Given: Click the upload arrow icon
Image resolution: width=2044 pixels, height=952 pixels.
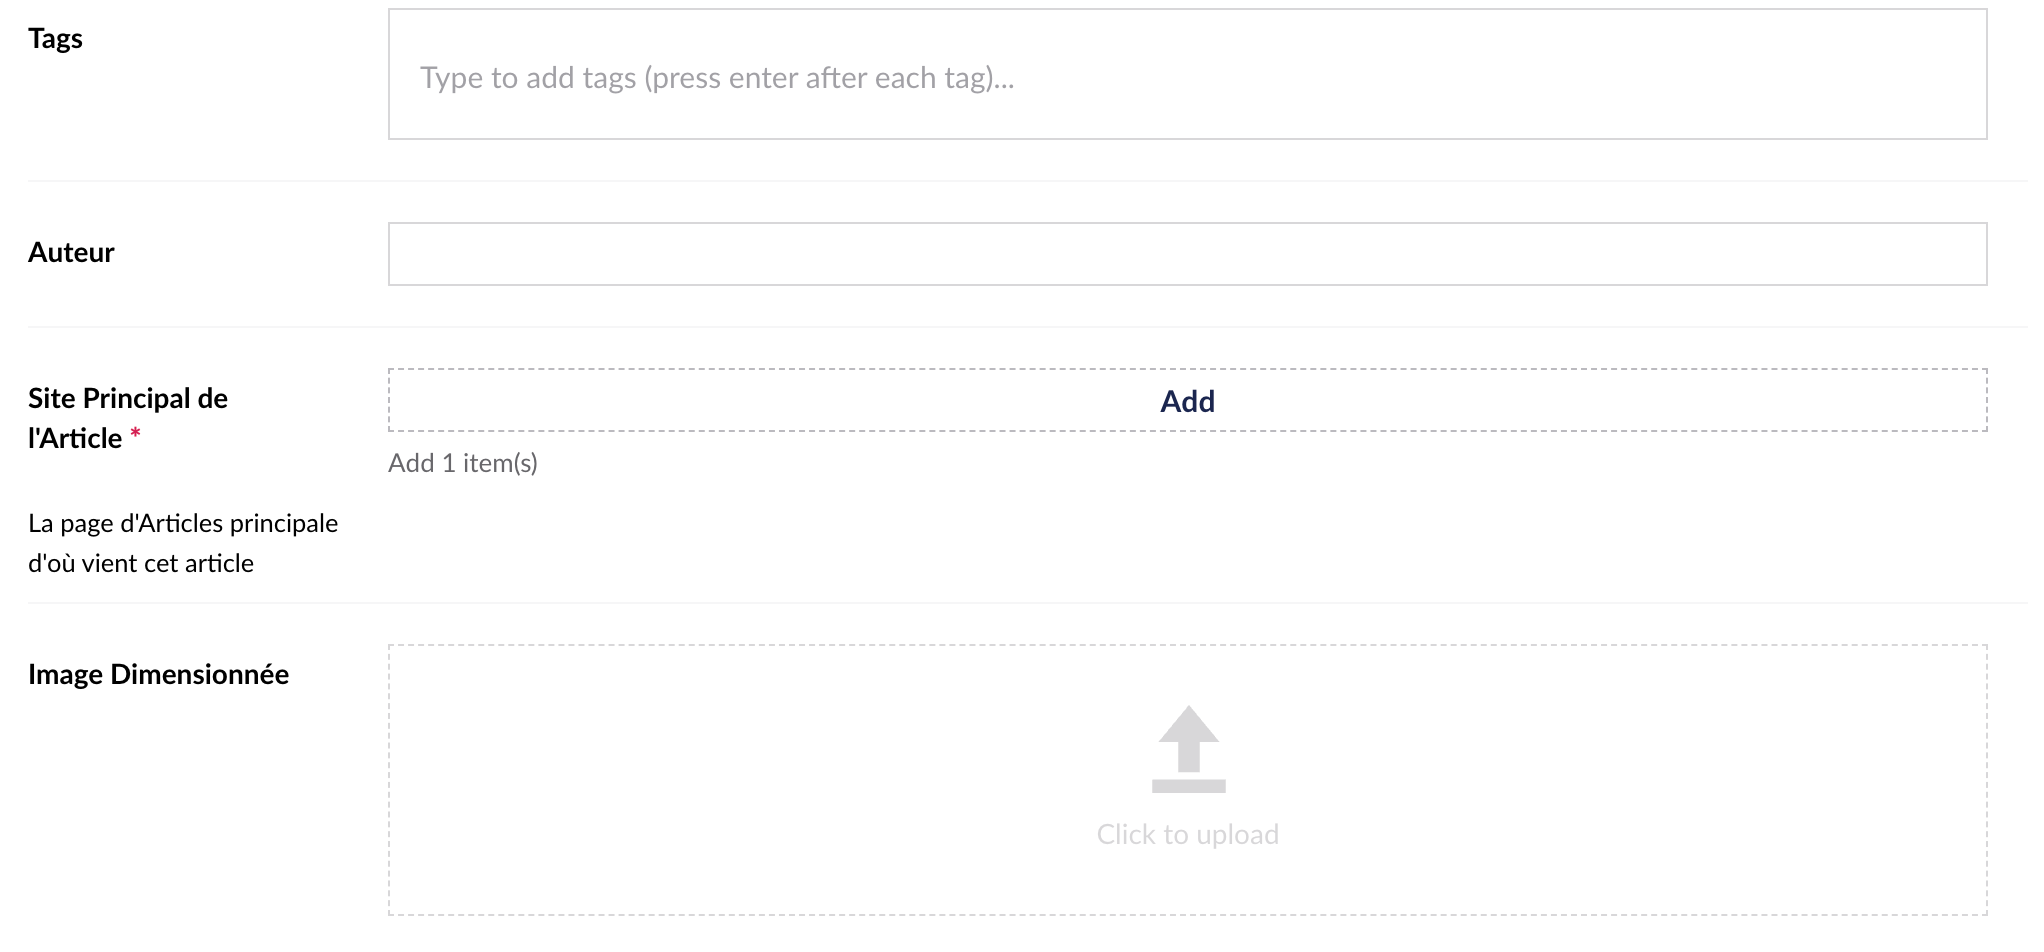Looking at the screenshot, I should pyautogui.click(x=1188, y=739).
